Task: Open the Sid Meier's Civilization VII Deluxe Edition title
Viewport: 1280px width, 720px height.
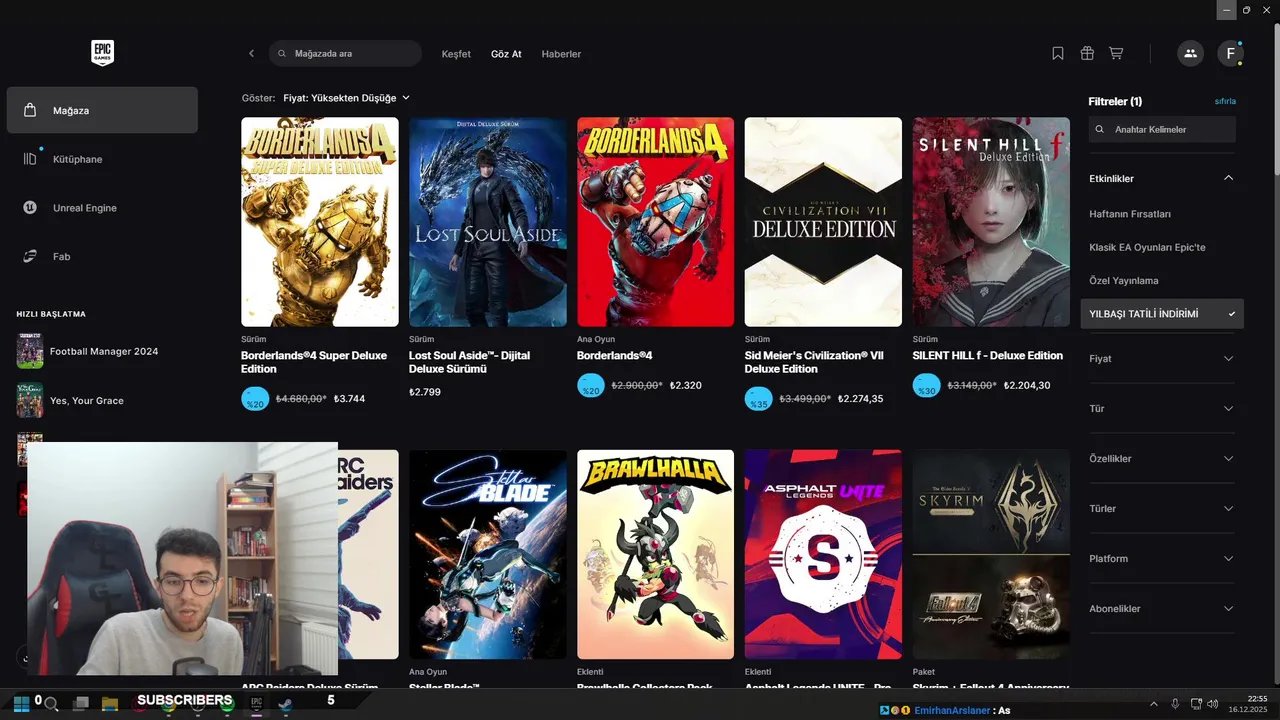Action: click(814, 362)
